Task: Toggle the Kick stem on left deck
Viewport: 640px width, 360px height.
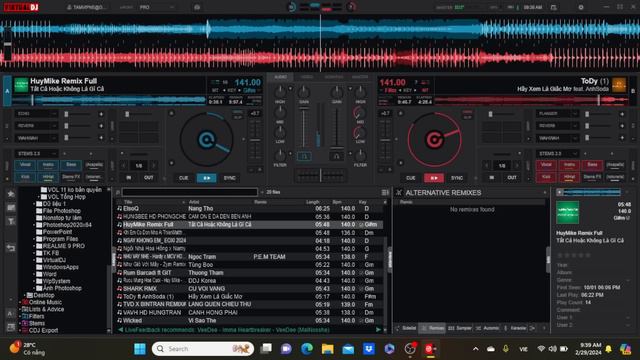Action: coord(25,177)
